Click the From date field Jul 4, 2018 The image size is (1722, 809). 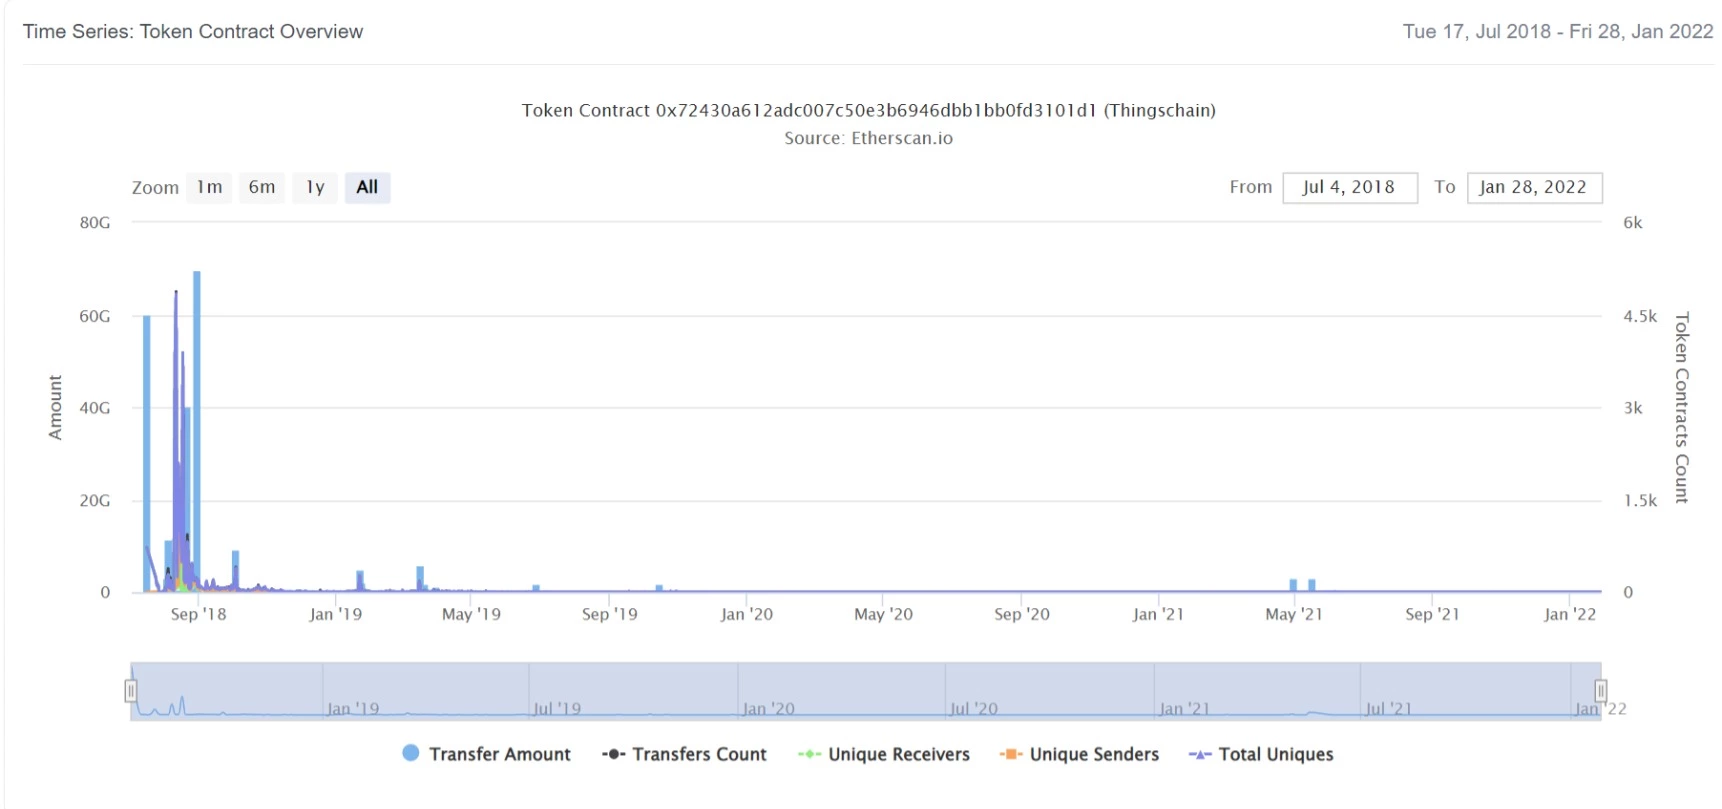1349,187
